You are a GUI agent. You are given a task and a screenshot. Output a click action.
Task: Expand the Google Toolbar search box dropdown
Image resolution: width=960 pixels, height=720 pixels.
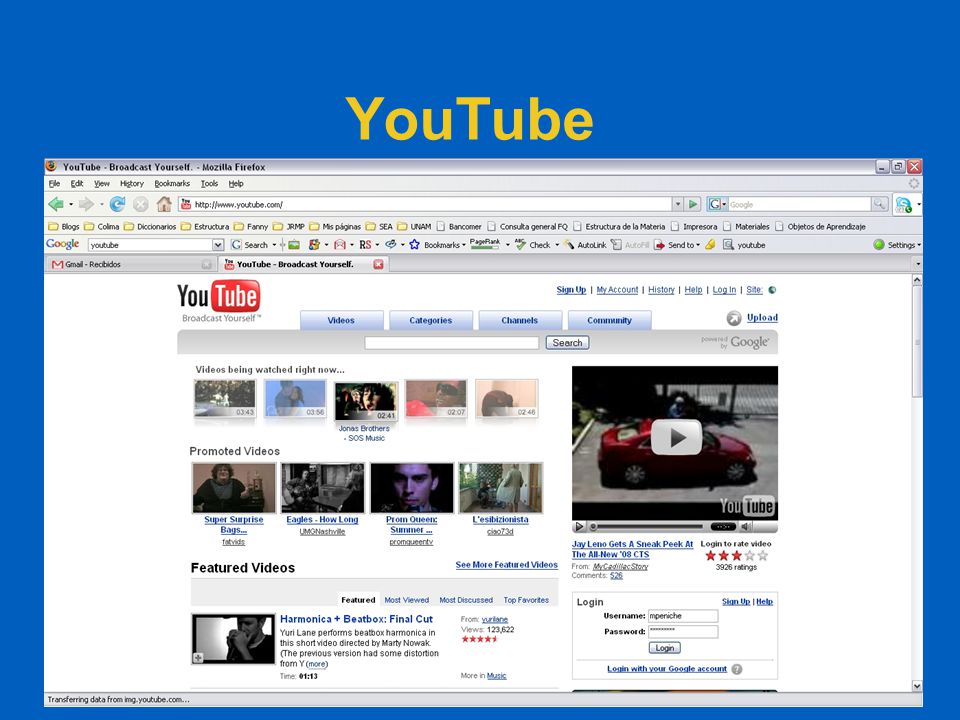click(217, 245)
